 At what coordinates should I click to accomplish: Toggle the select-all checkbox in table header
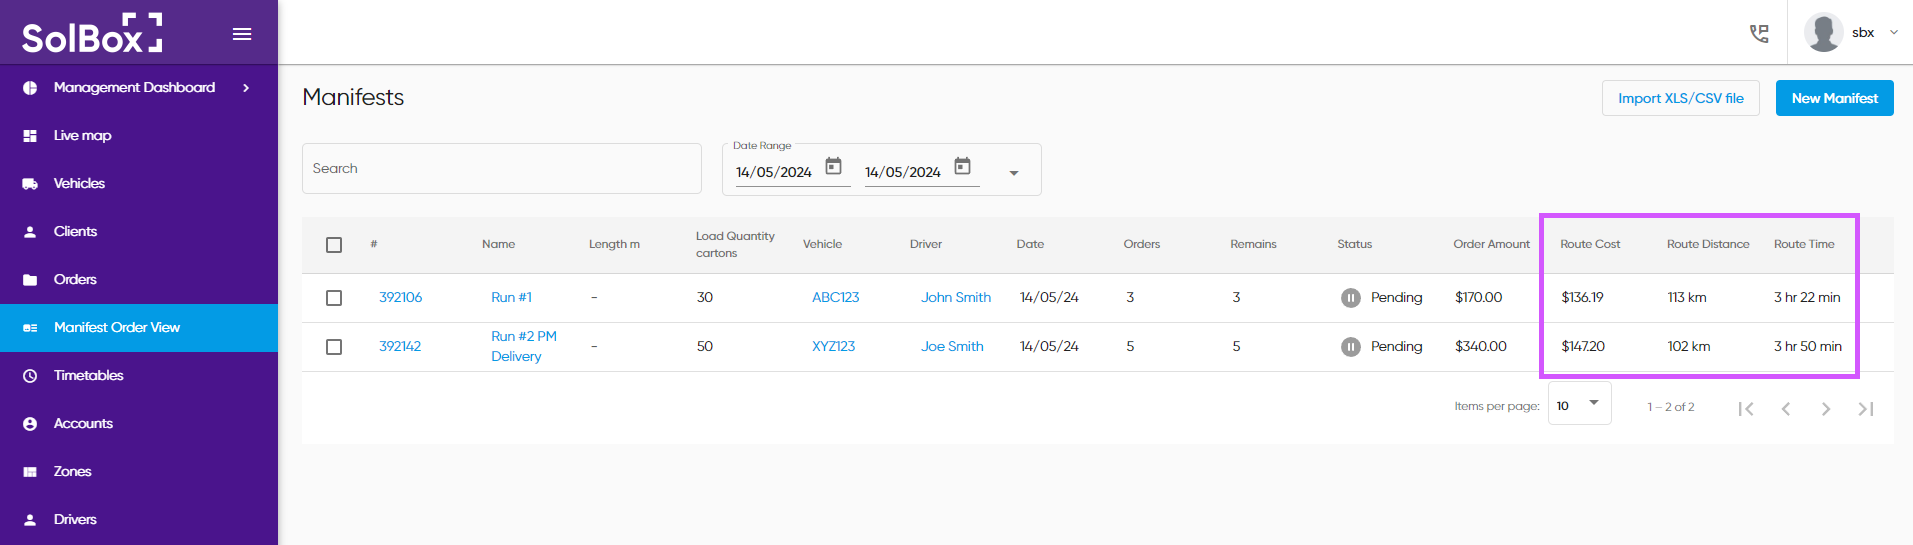pos(334,245)
